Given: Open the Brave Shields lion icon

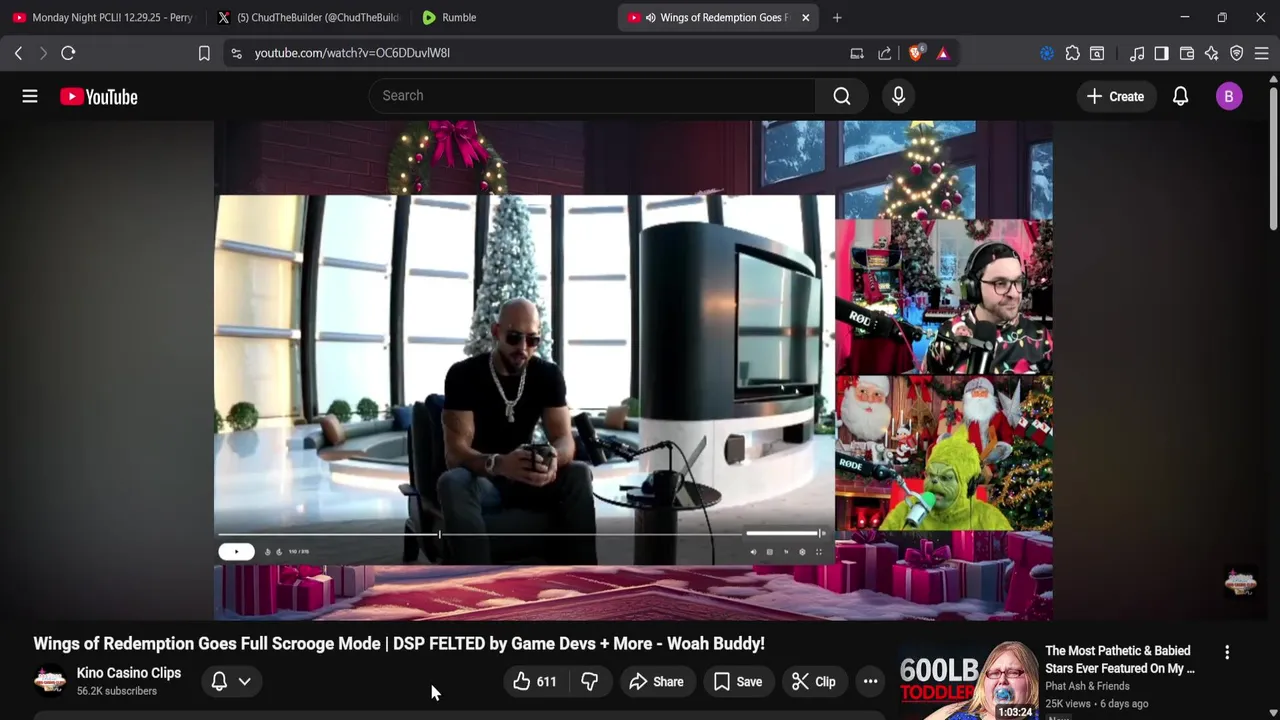Looking at the screenshot, I should pos(915,53).
